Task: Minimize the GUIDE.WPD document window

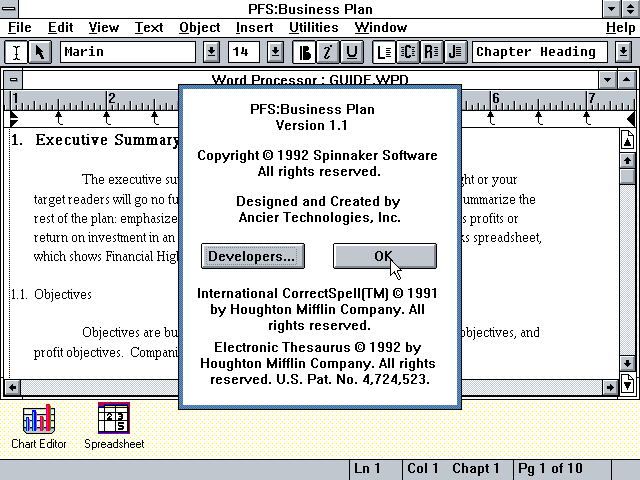Action: point(607,80)
